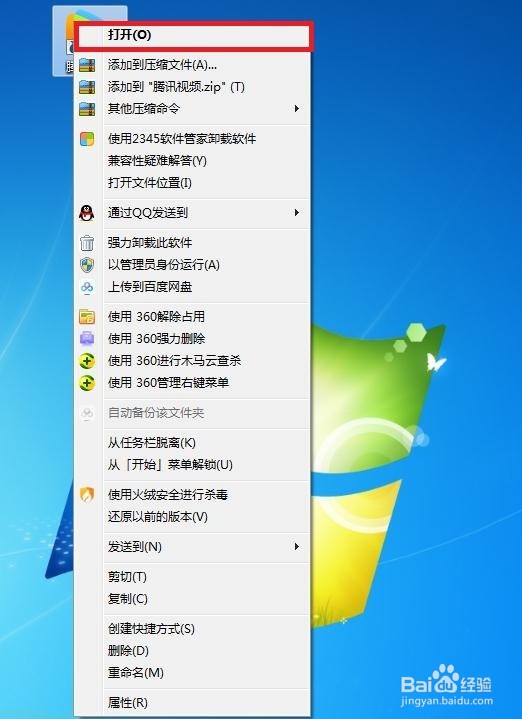Click the QQ penguin icon
This screenshot has height=719, width=522.
coord(87,213)
